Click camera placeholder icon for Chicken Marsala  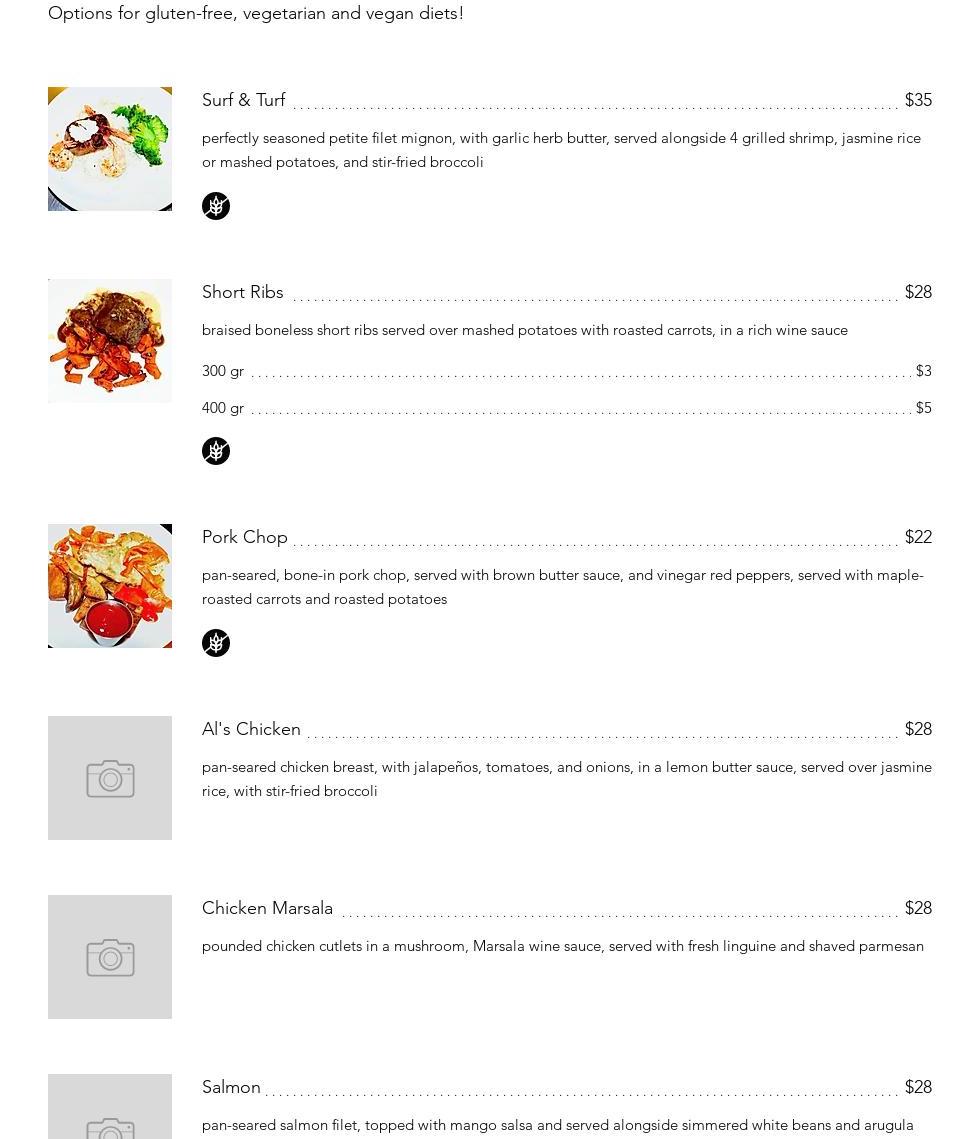[110, 958]
